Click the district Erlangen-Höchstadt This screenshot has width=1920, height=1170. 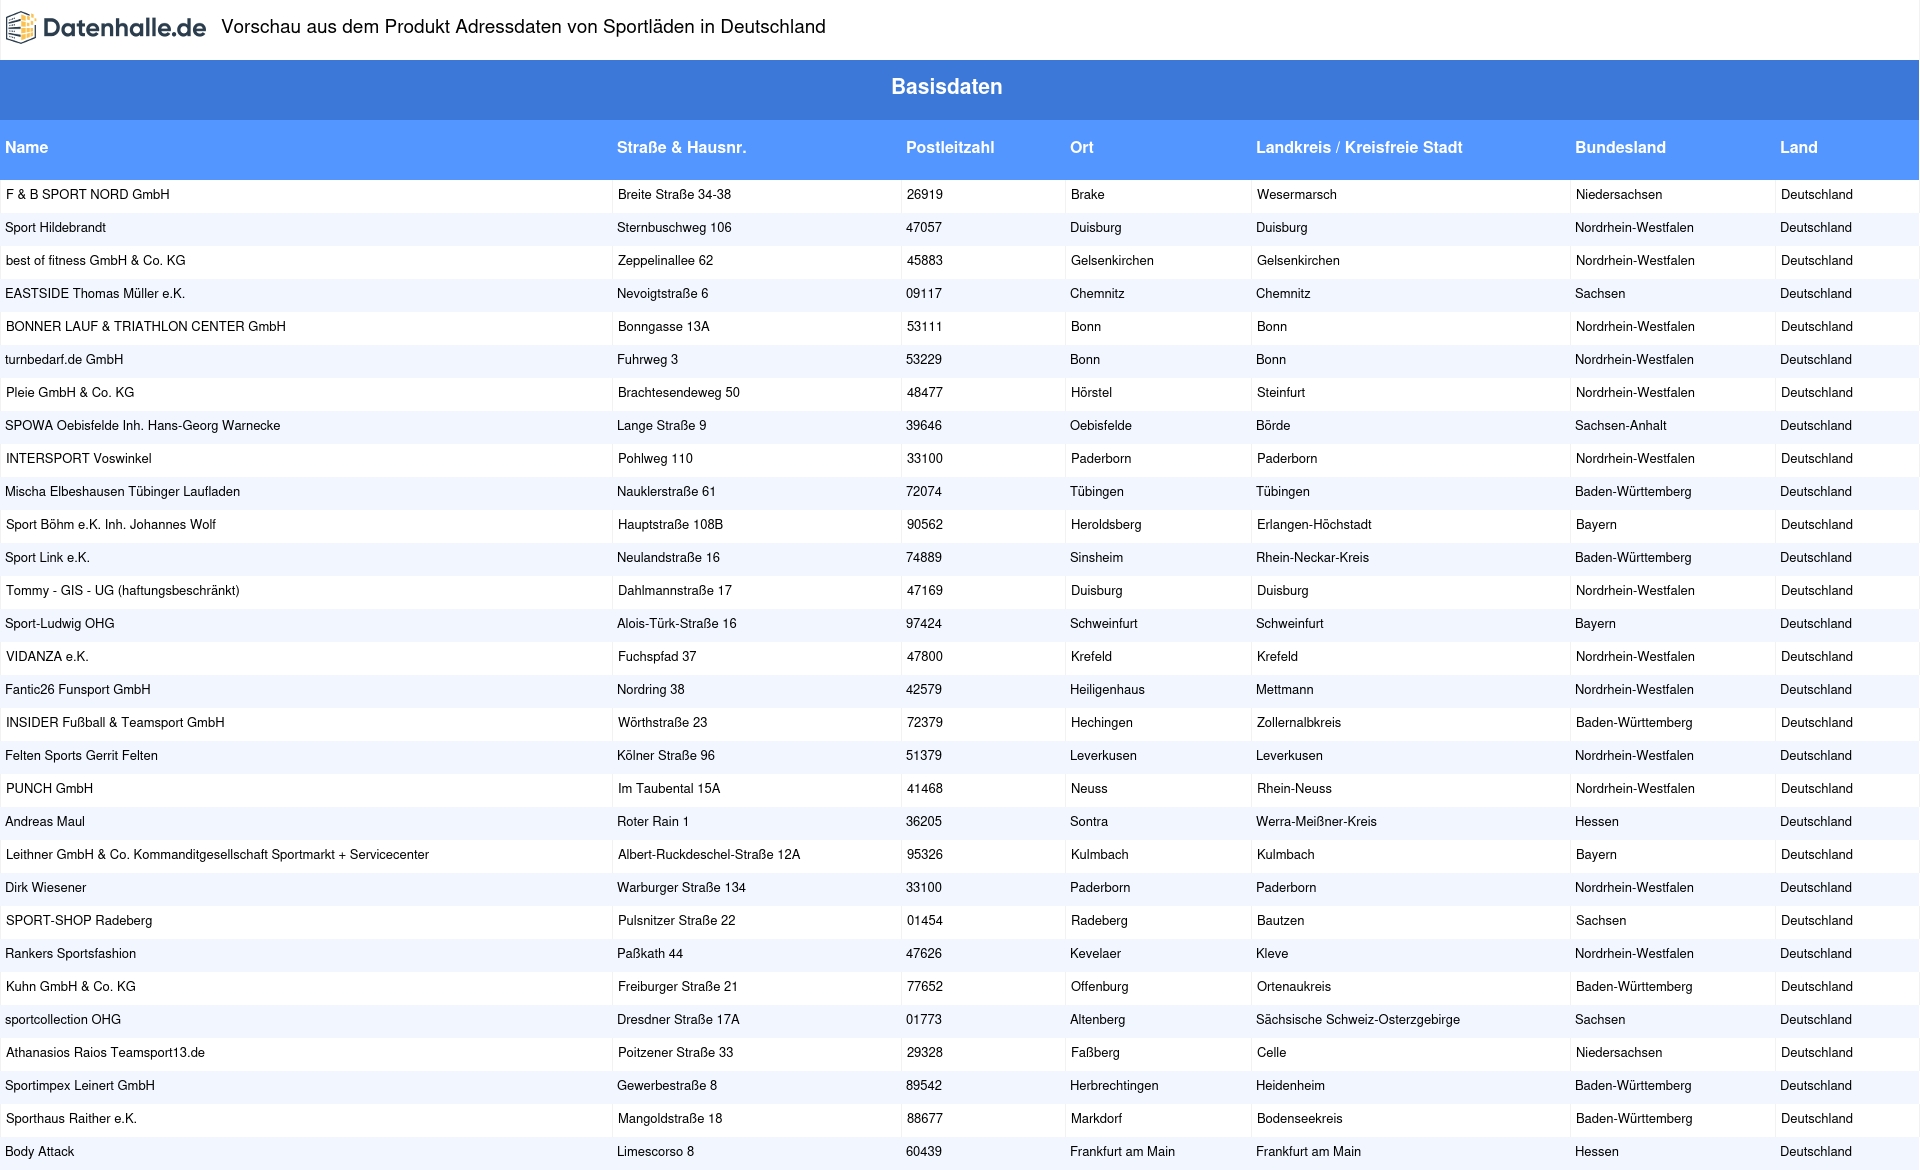[x=1314, y=524]
